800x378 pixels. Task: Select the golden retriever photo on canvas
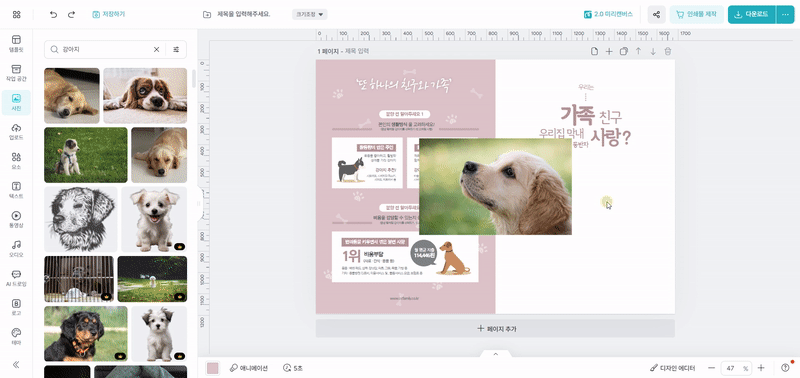point(495,186)
